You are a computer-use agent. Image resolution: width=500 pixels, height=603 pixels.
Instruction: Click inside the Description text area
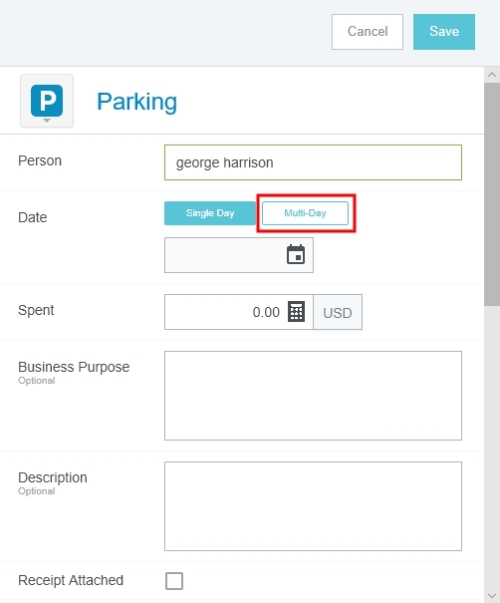(313, 506)
